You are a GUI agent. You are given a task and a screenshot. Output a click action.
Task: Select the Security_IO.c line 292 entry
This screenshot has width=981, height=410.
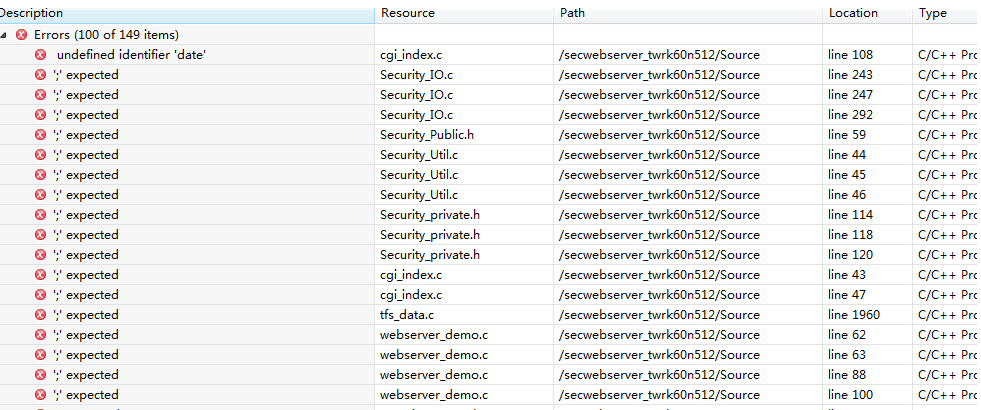pyautogui.click(x=416, y=115)
